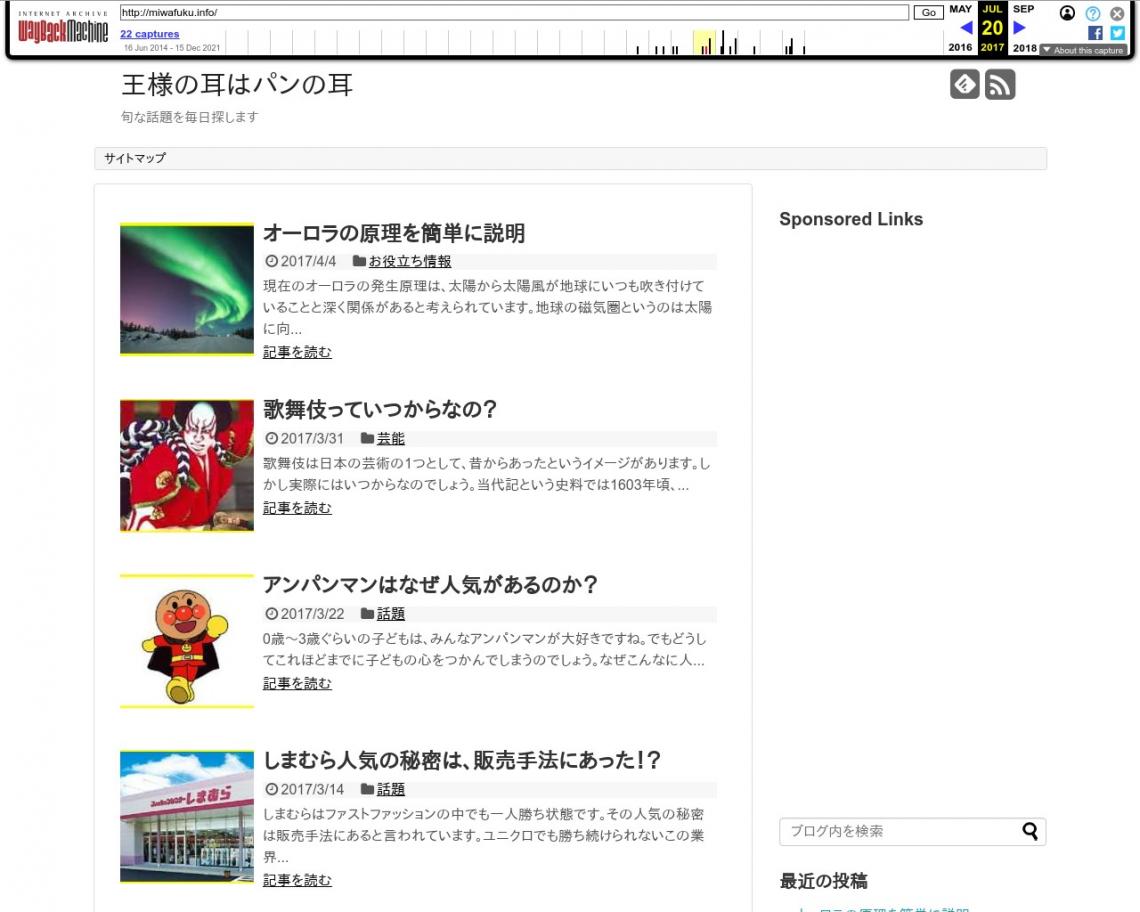Viewport: 1140px width, 912px height.
Task: Open the Wayback help icon
Action: coord(1093,13)
